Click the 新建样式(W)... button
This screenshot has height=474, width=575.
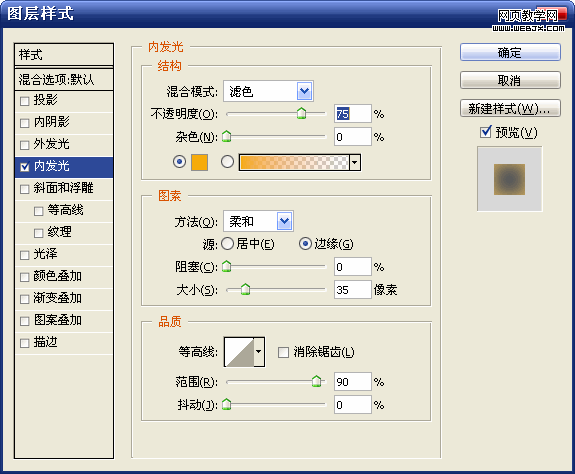pos(510,108)
